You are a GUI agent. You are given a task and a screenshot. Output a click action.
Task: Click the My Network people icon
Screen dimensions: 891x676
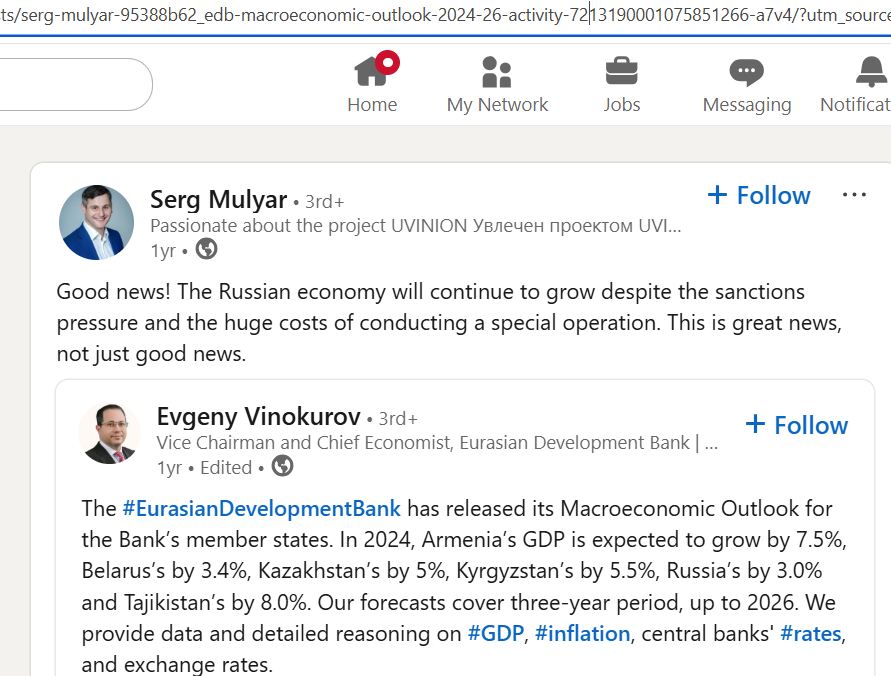497,70
